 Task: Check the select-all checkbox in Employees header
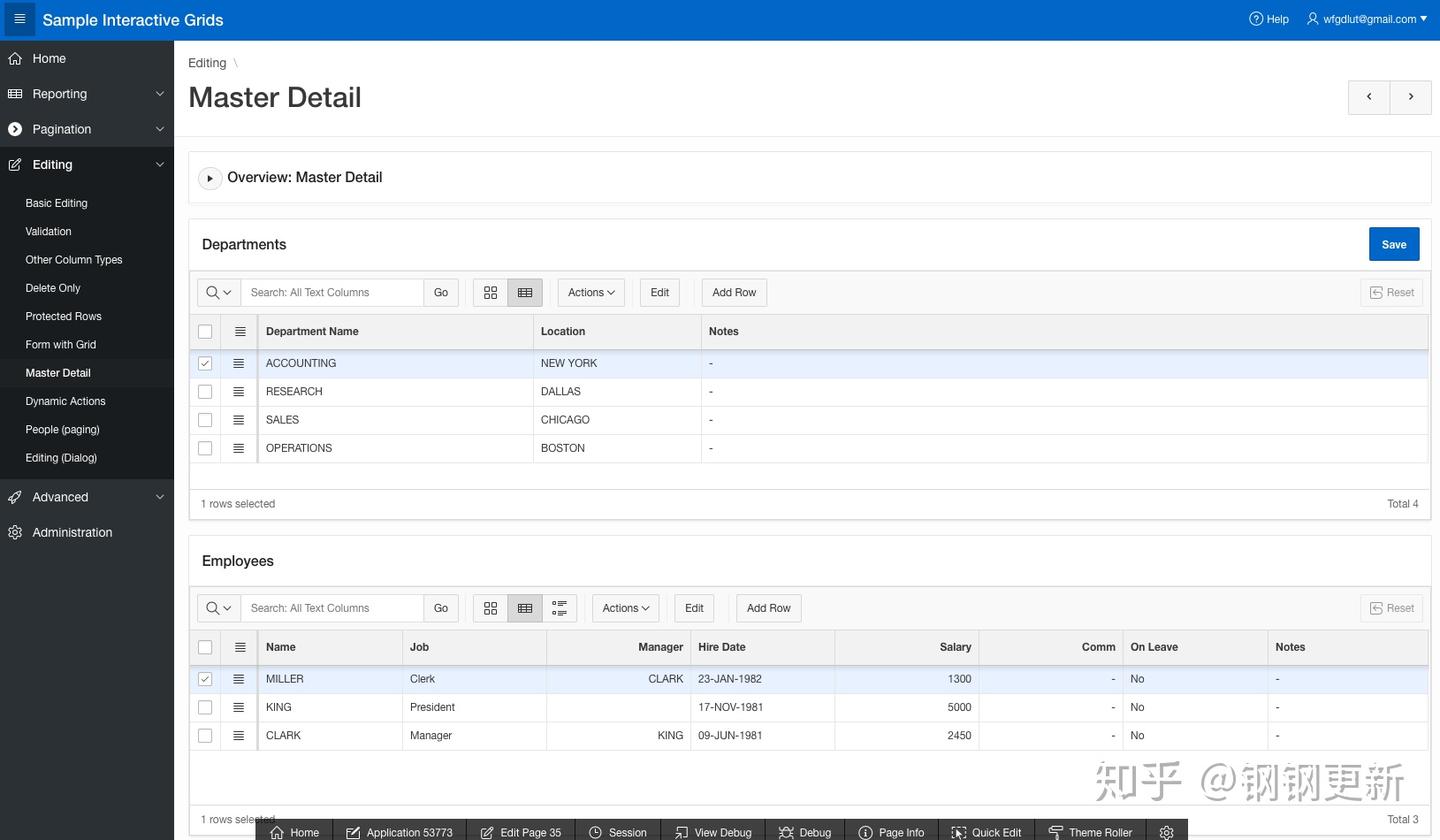click(x=204, y=647)
